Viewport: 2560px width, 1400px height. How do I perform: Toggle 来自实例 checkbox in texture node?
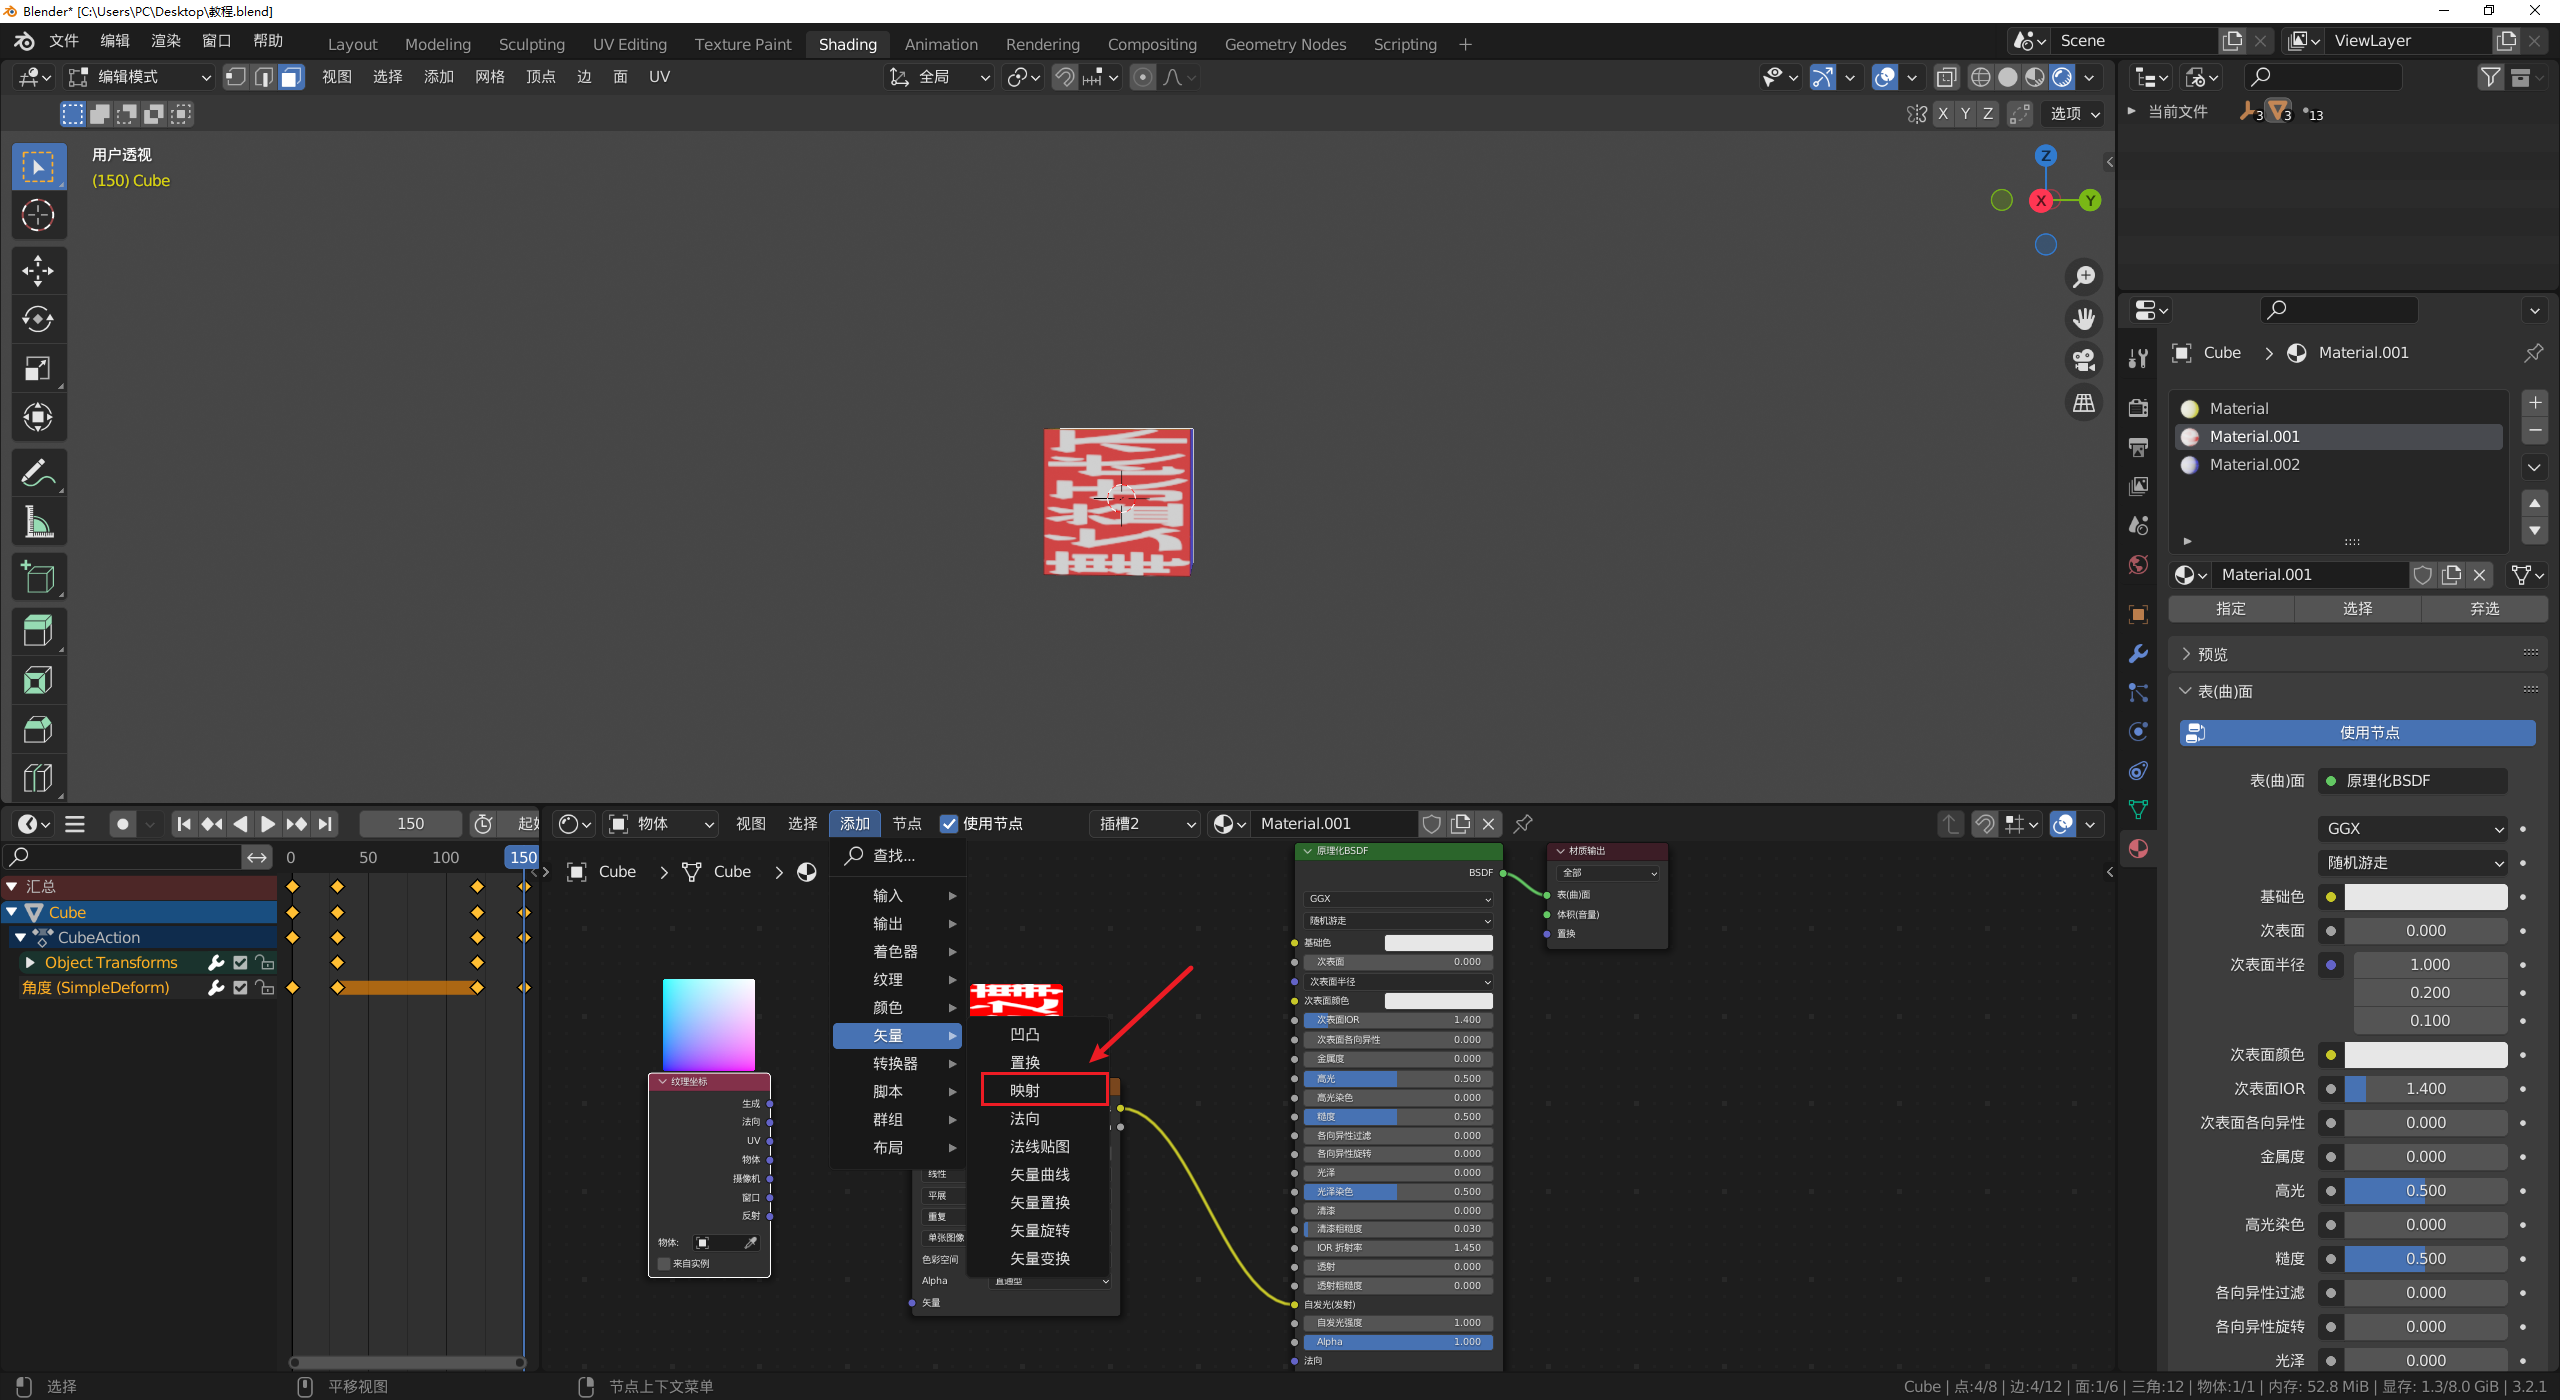[664, 1264]
